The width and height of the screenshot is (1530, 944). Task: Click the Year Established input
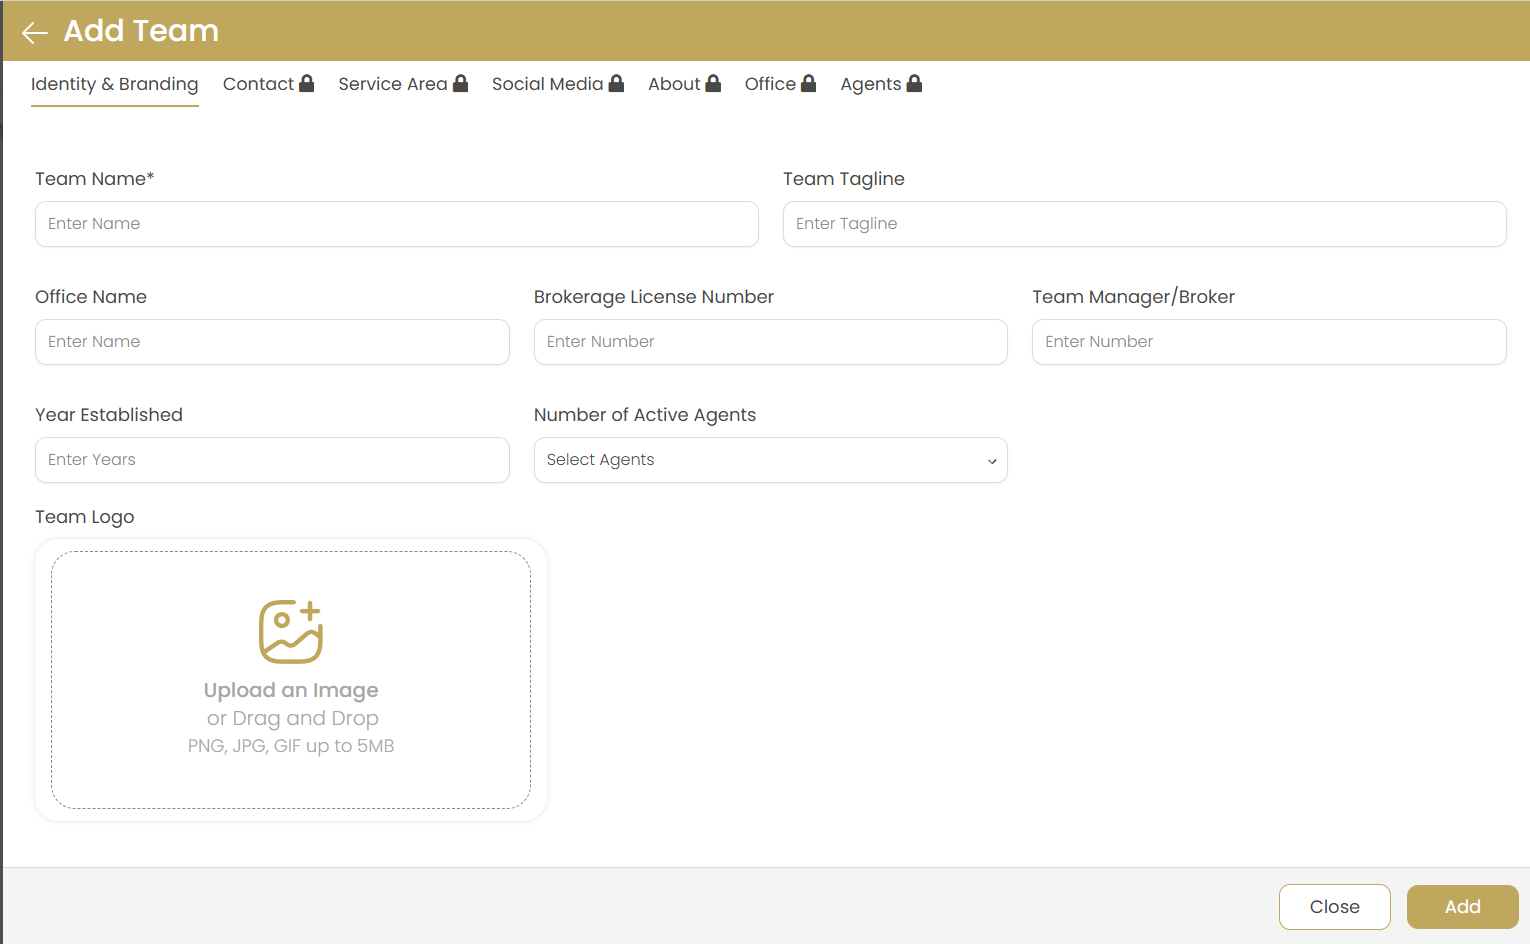click(272, 460)
